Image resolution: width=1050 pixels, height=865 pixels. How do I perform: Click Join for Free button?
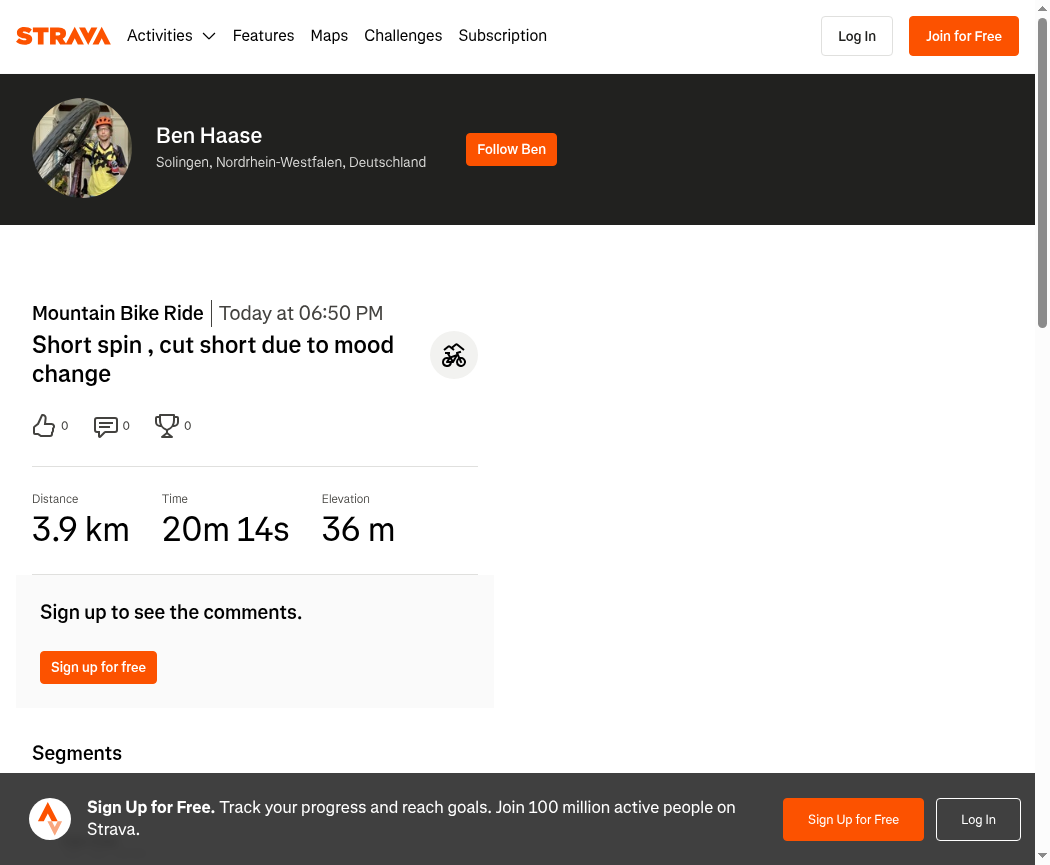(964, 36)
